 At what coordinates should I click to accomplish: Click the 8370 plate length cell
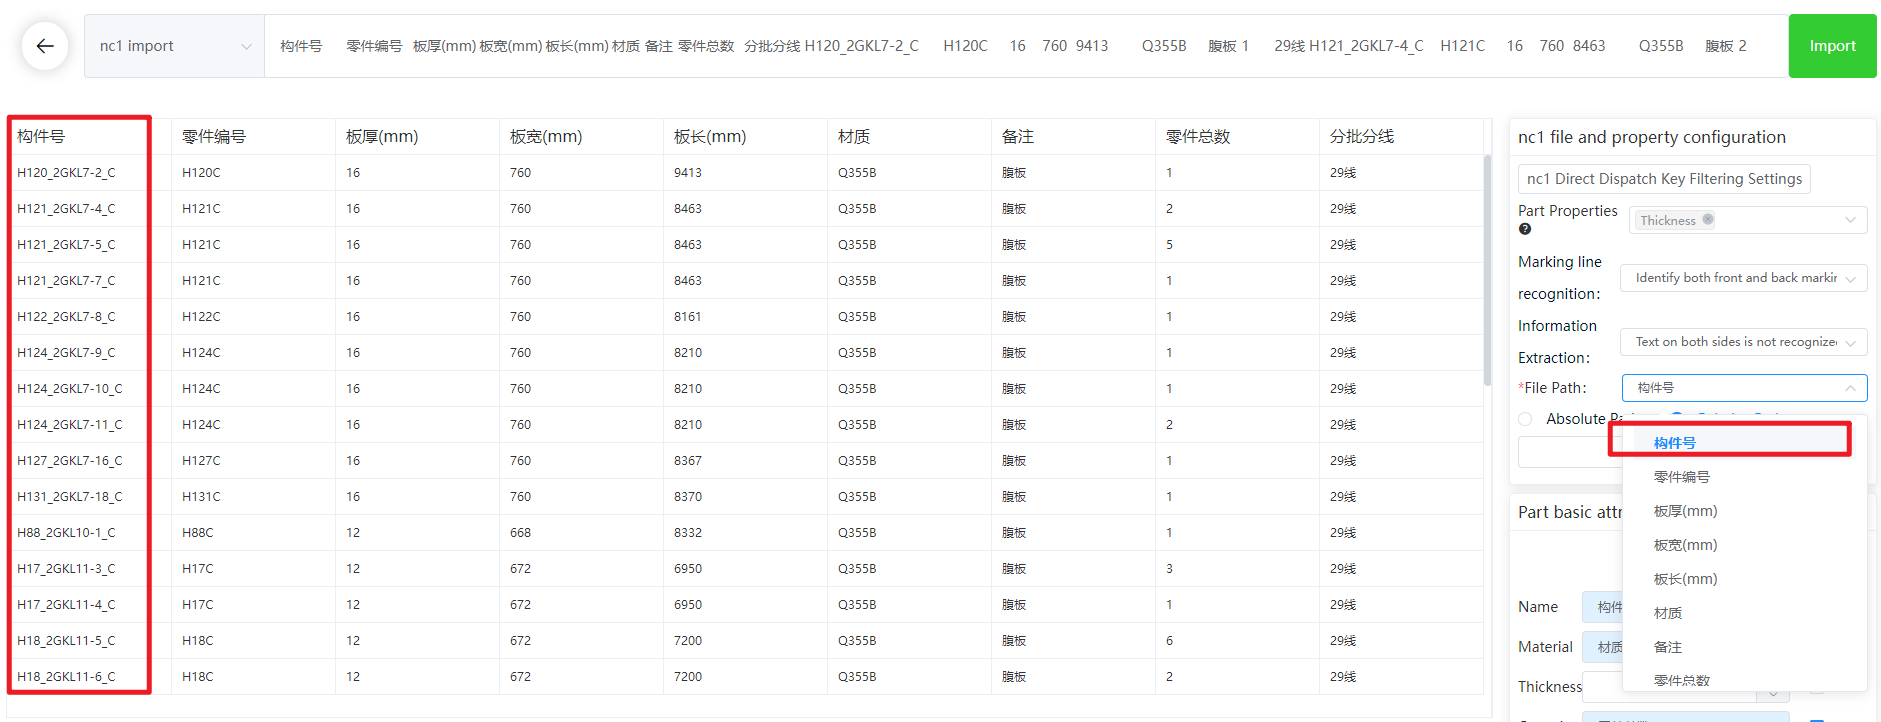tap(745, 497)
